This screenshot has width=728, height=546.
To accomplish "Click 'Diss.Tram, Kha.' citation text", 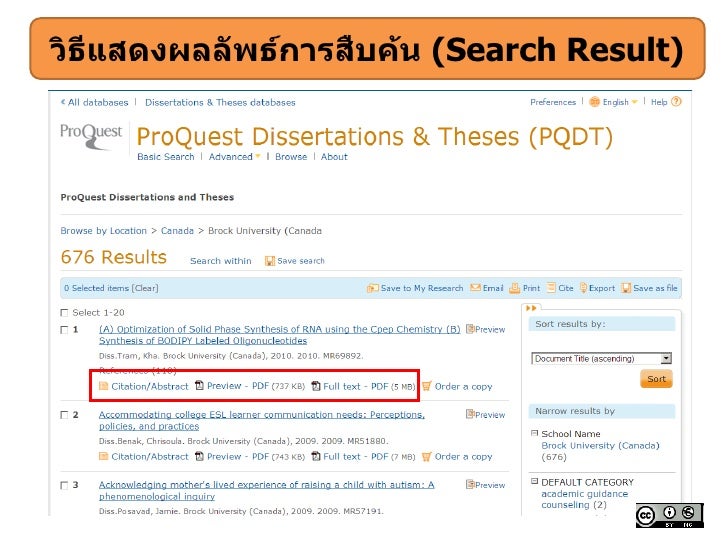I will (x=129, y=356).
